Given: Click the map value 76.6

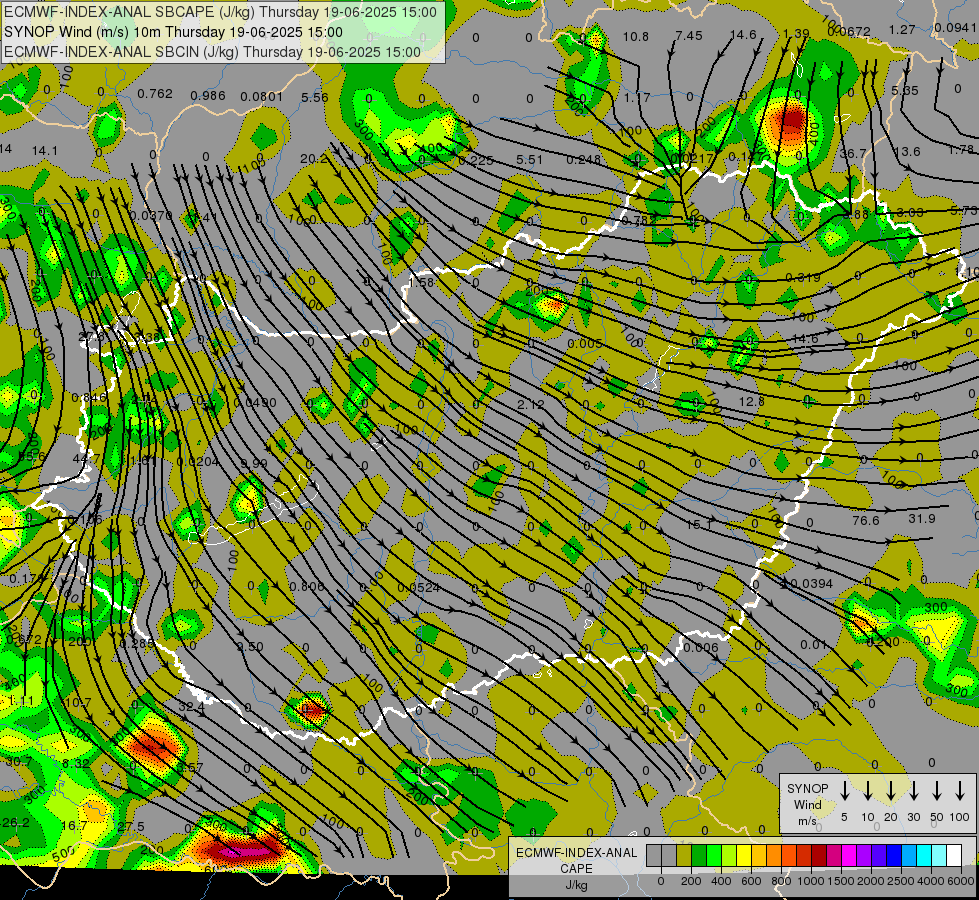Looking at the screenshot, I should point(865,520).
